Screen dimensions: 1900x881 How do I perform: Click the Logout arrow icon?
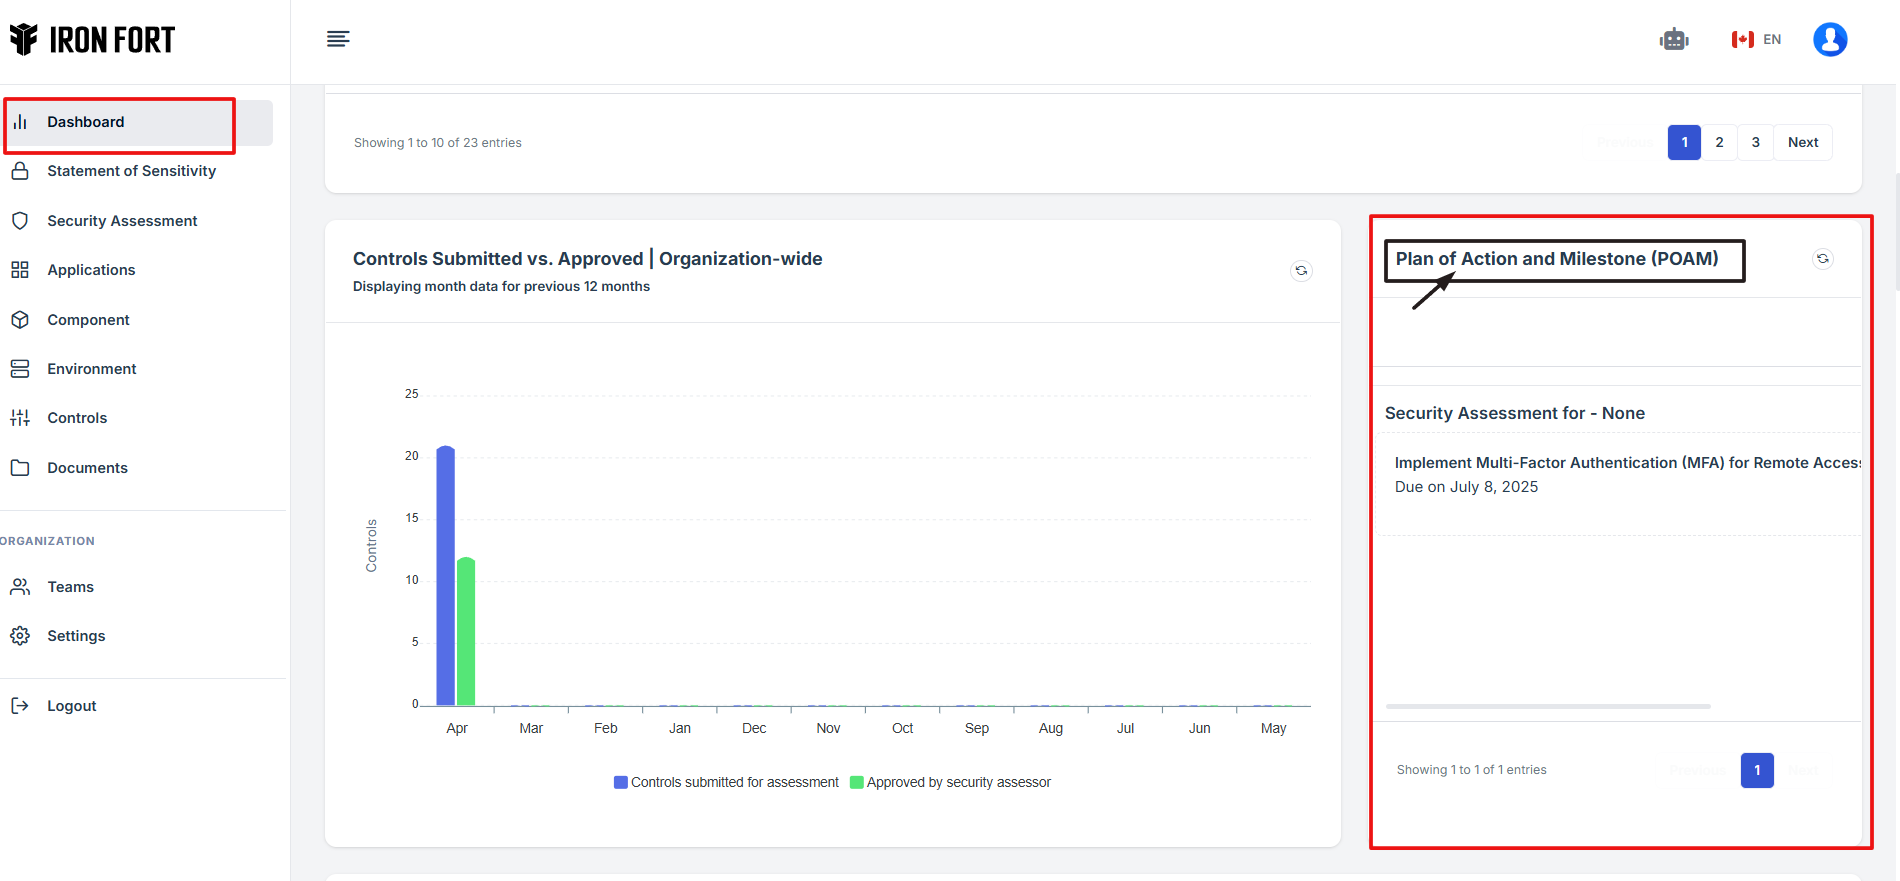coord(20,706)
